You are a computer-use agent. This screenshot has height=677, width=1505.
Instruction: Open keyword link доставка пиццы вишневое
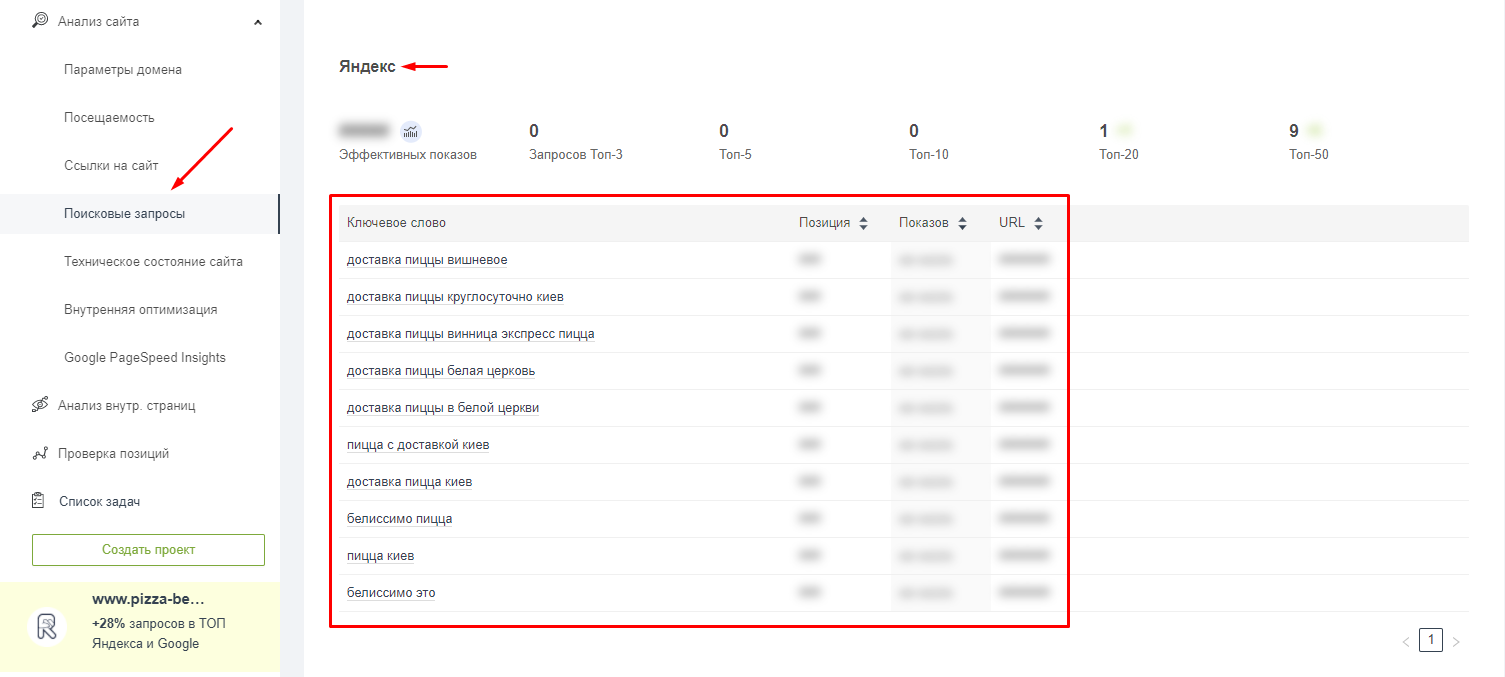pyautogui.click(x=427, y=260)
